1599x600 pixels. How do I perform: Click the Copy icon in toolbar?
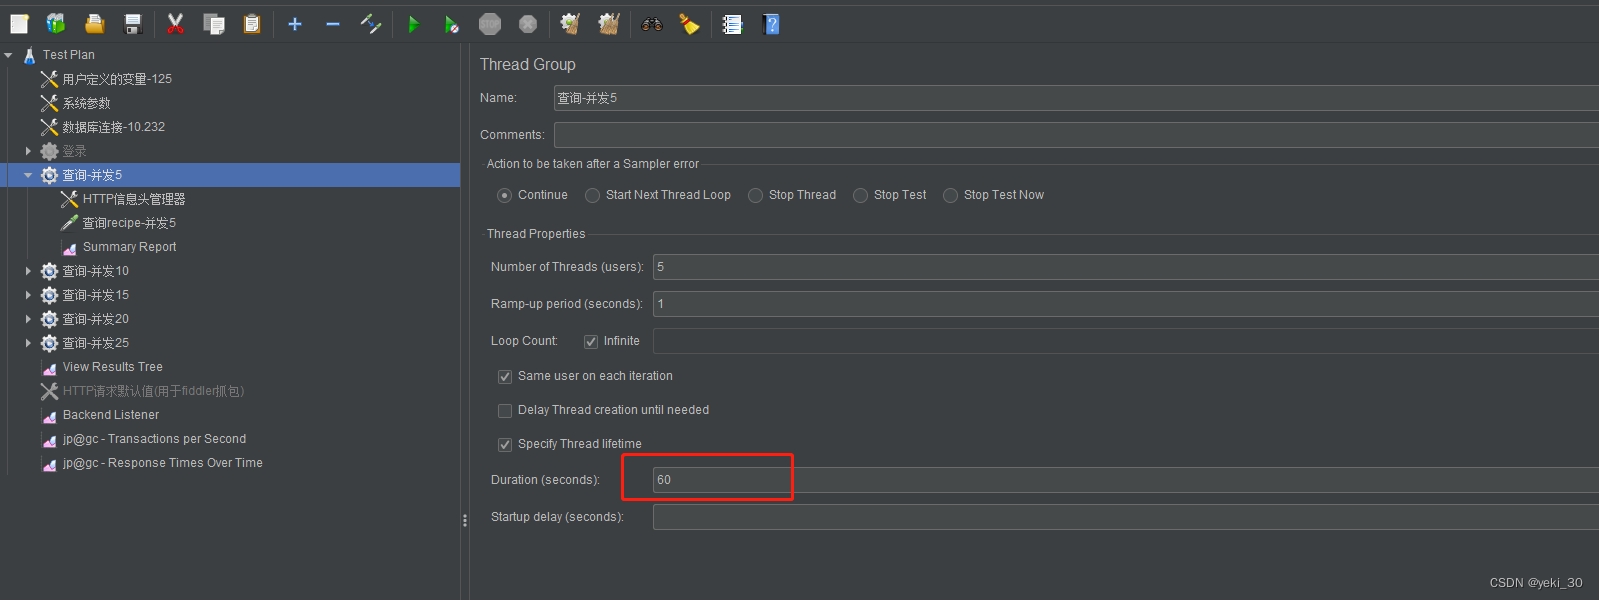(214, 24)
